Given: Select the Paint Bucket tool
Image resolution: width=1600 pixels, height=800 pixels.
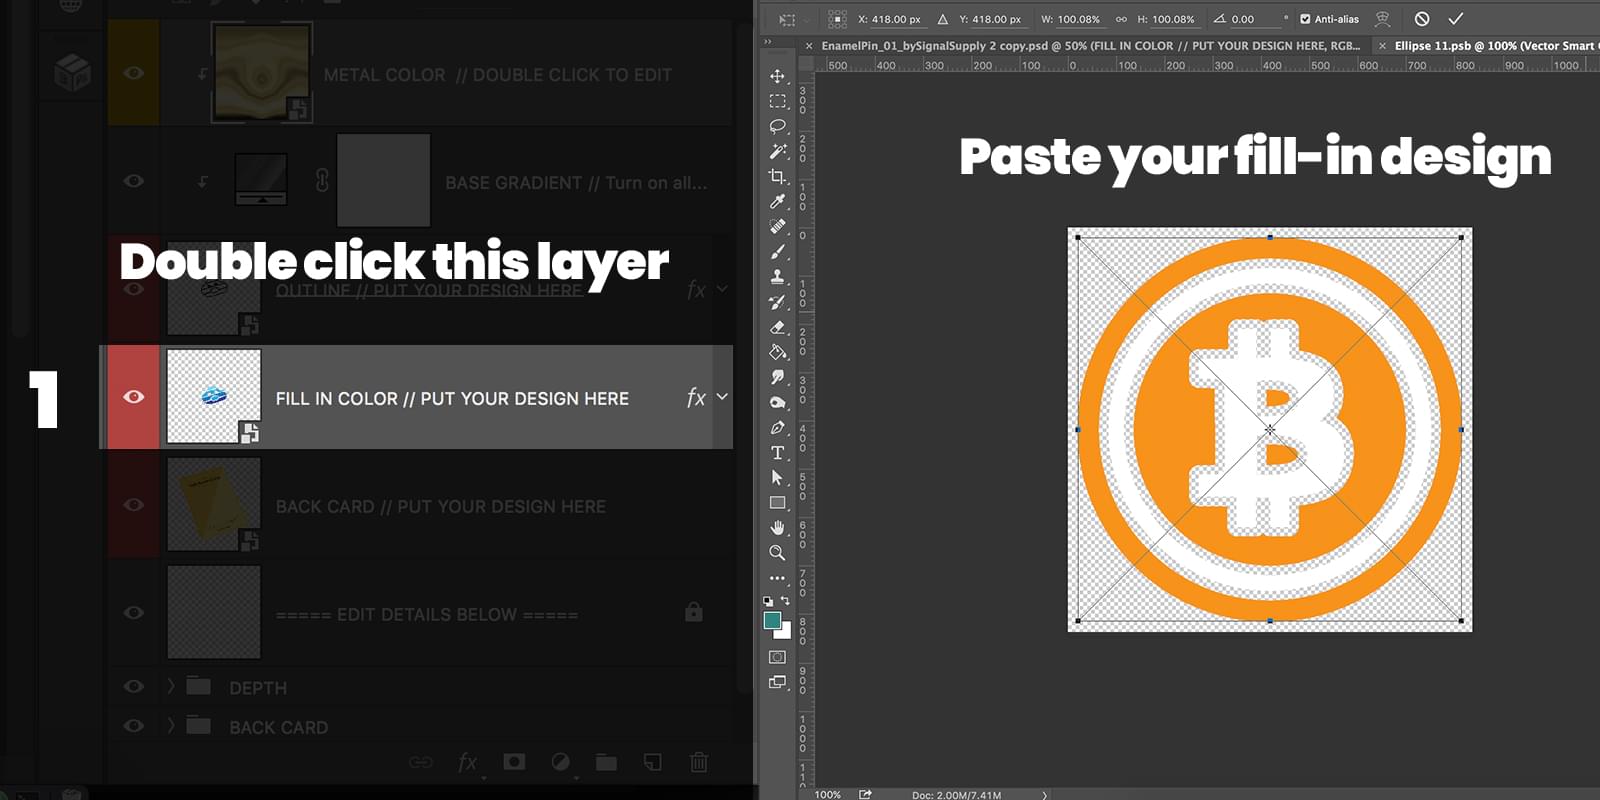Looking at the screenshot, I should (x=777, y=352).
